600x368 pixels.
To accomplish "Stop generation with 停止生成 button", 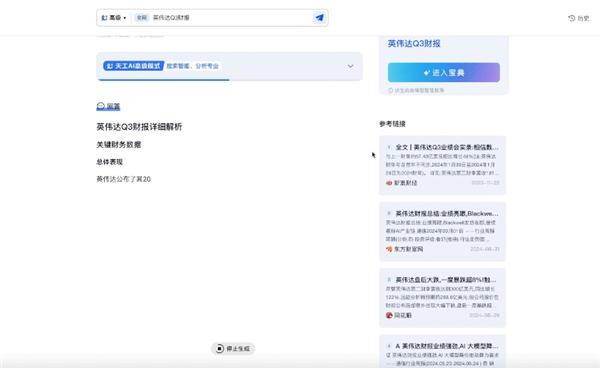I will point(233,348).
